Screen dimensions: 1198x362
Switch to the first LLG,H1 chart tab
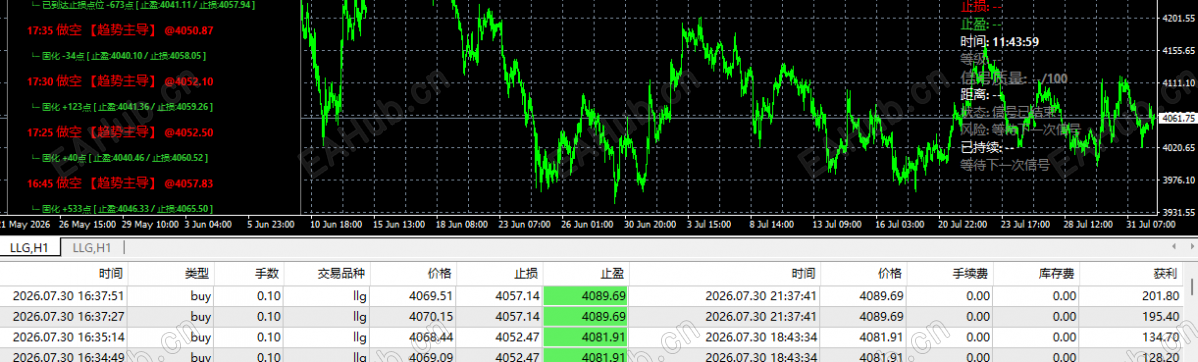coord(31,247)
